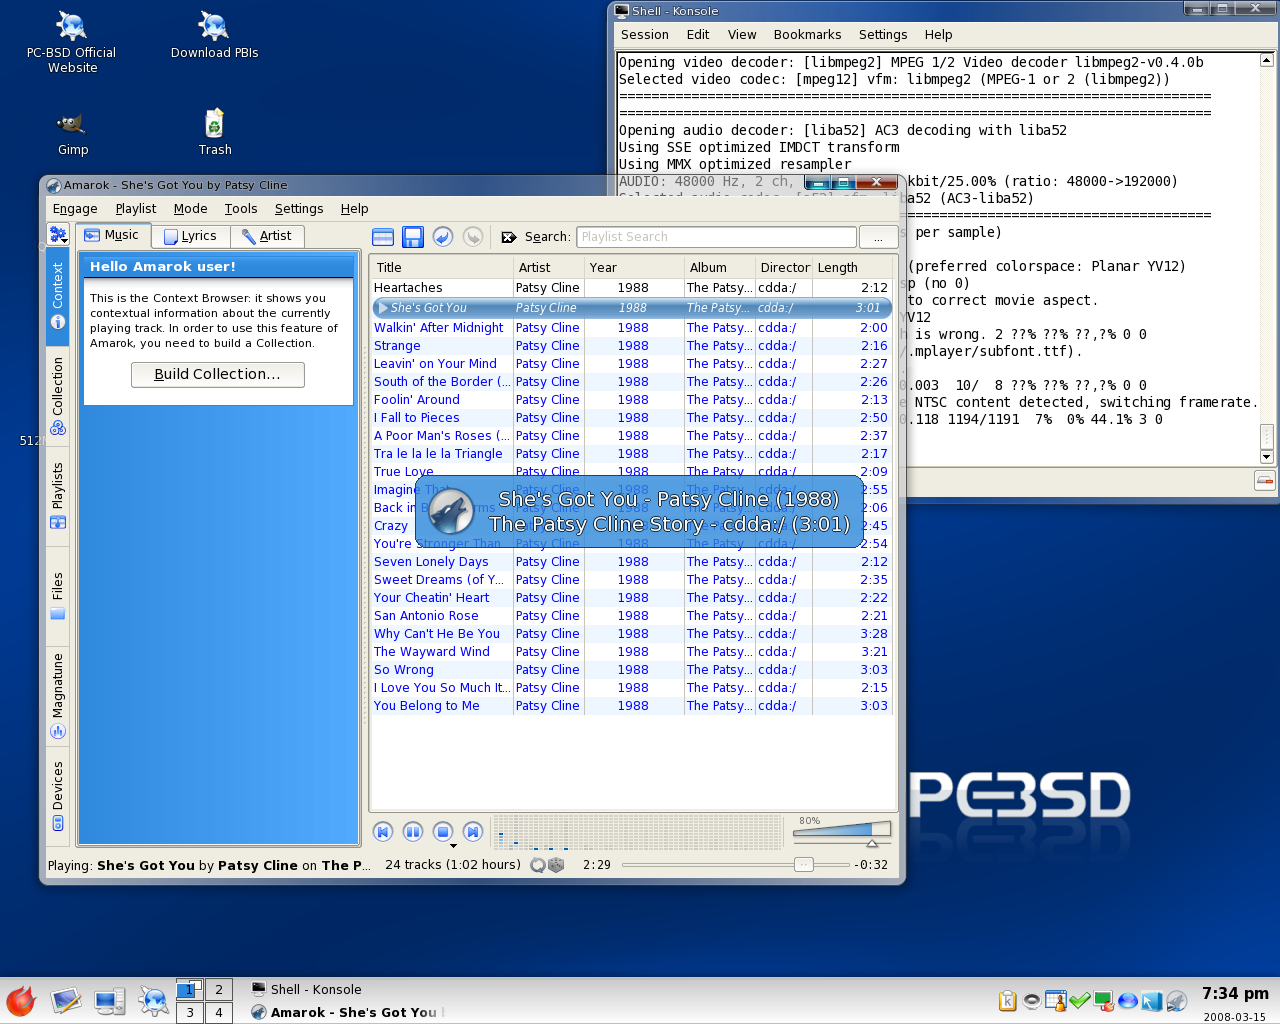
Task: Pause the current track
Action: [x=413, y=832]
